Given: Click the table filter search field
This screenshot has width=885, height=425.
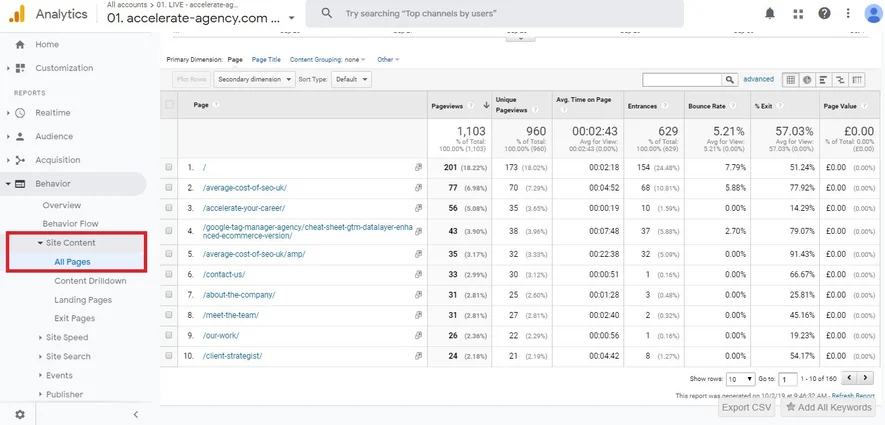Looking at the screenshot, I should click(682, 80).
